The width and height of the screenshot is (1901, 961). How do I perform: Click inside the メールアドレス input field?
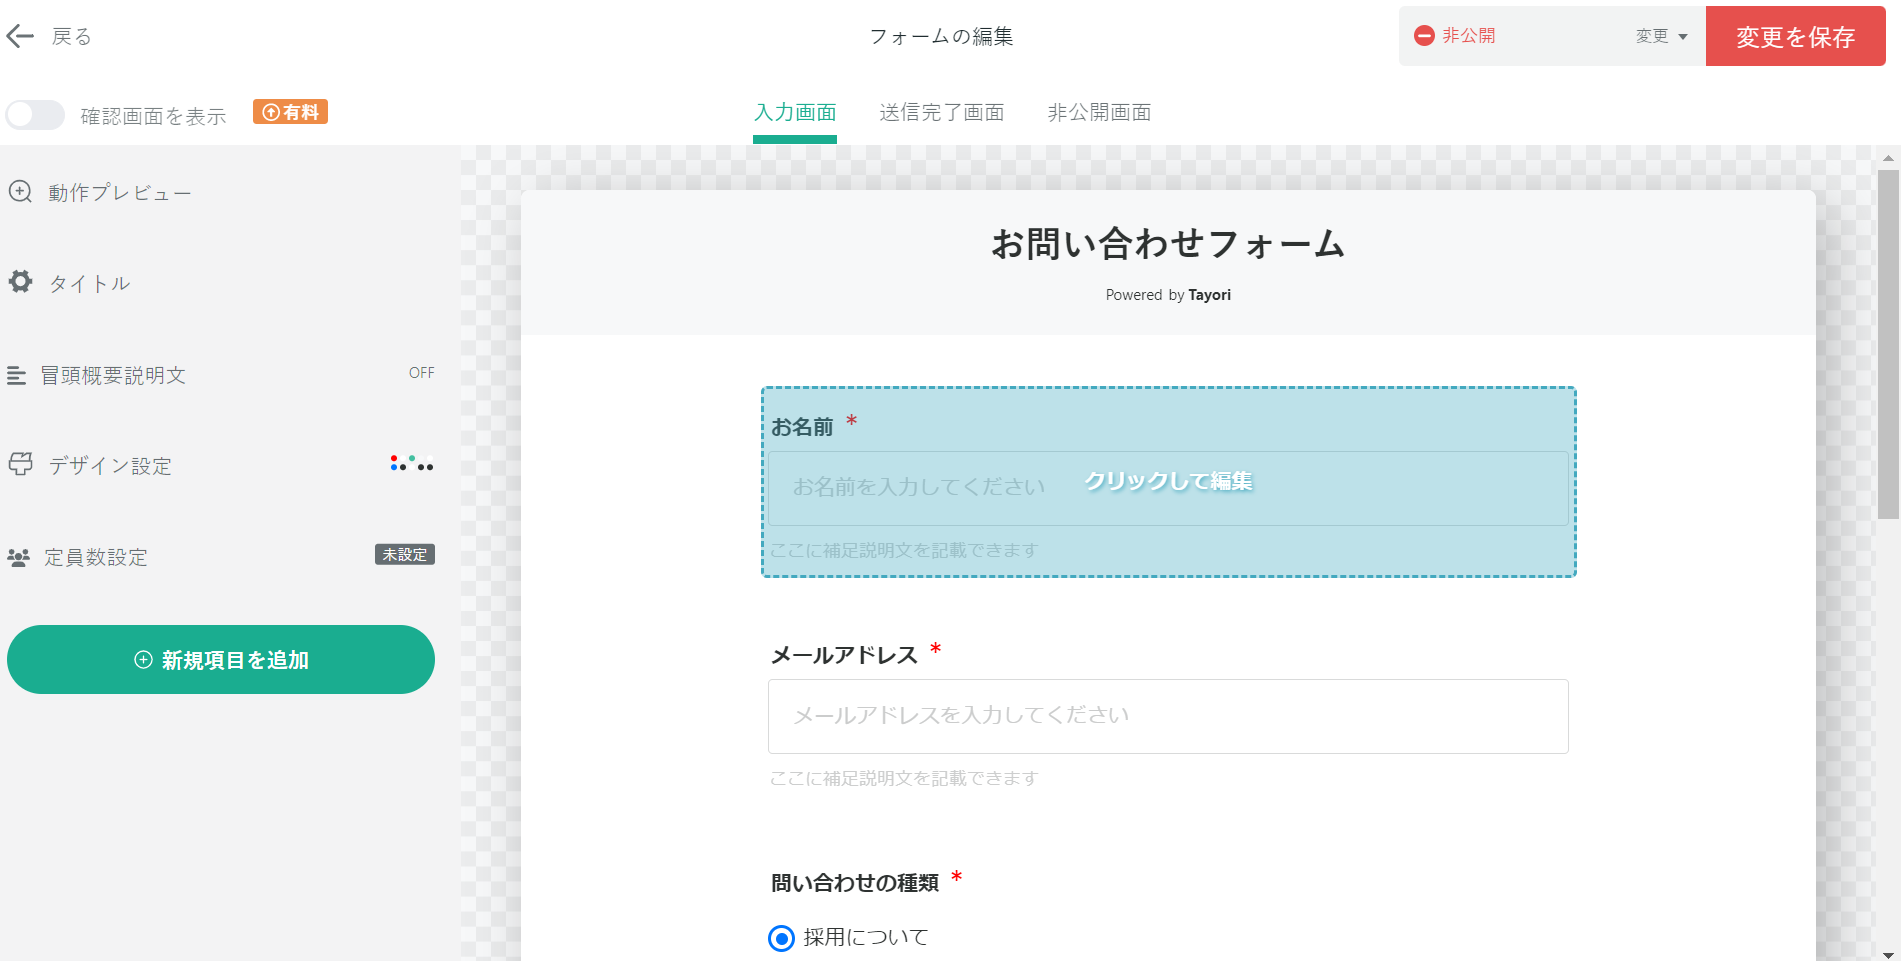(1167, 716)
